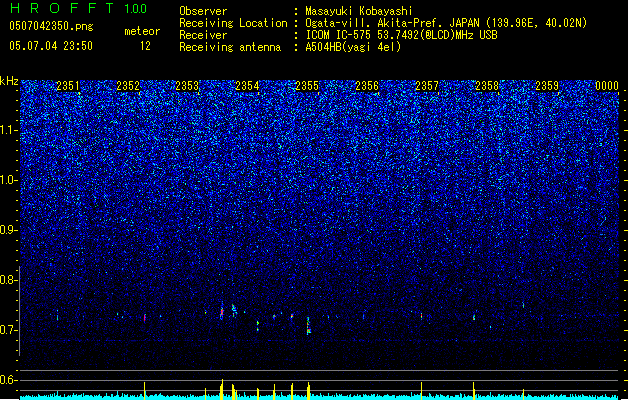
Task: Click observer name Masayuki Kobayashi
Action: pyautogui.click(x=359, y=11)
